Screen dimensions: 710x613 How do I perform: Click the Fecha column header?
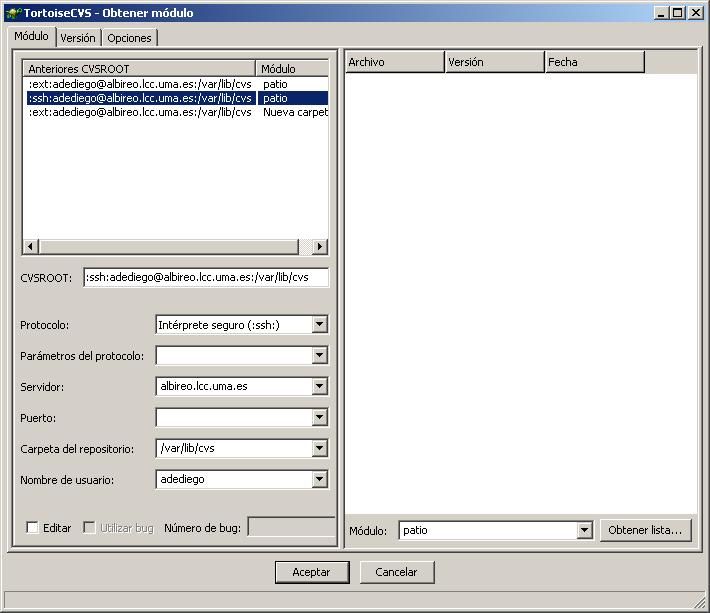pyautogui.click(x=595, y=62)
